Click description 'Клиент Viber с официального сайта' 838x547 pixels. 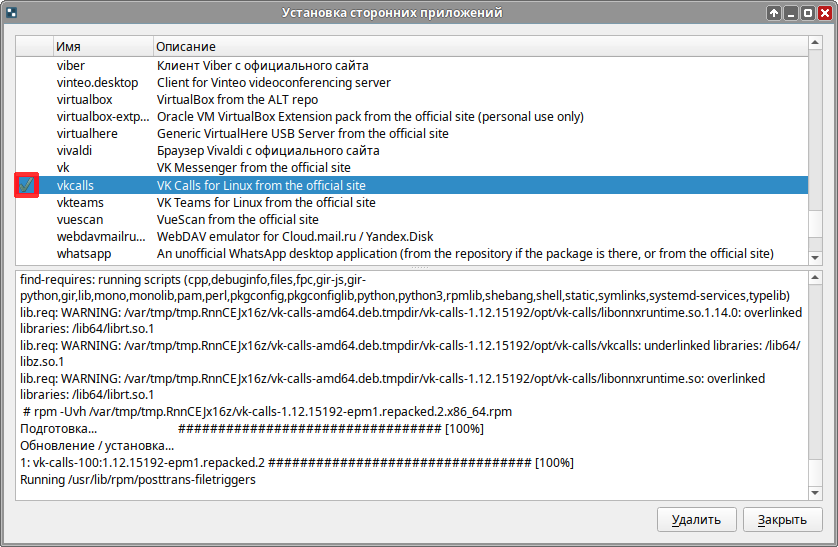(262, 66)
